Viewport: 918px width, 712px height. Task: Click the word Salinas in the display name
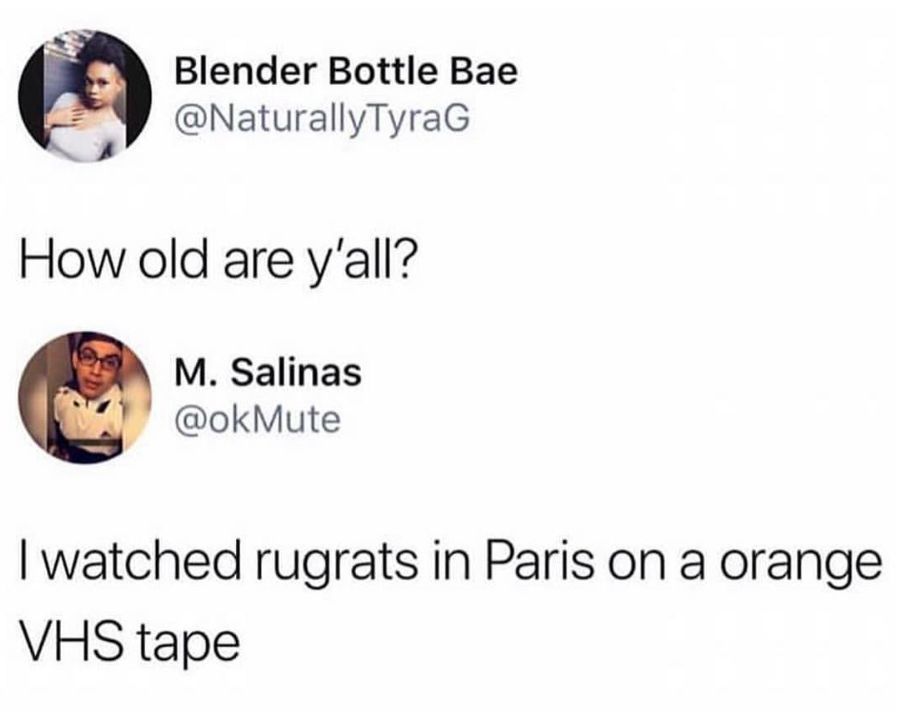(x=296, y=373)
